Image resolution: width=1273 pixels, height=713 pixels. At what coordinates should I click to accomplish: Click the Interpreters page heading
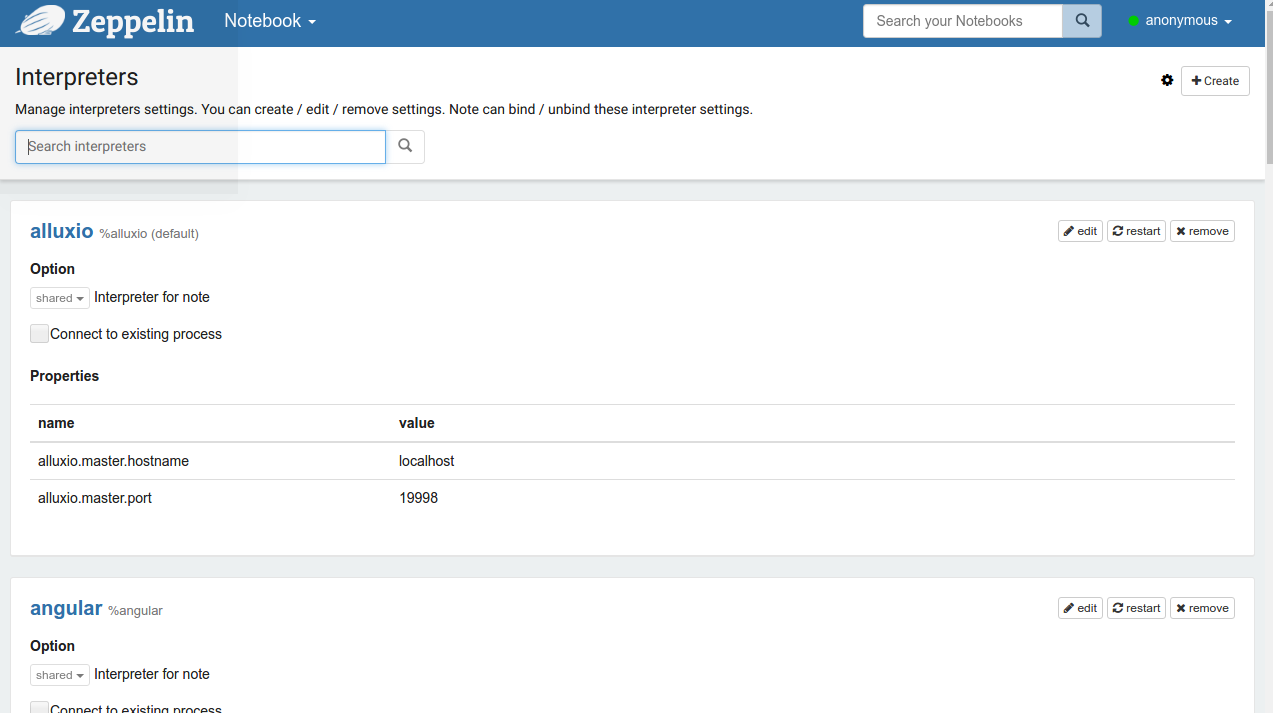pyautogui.click(x=77, y=77)
